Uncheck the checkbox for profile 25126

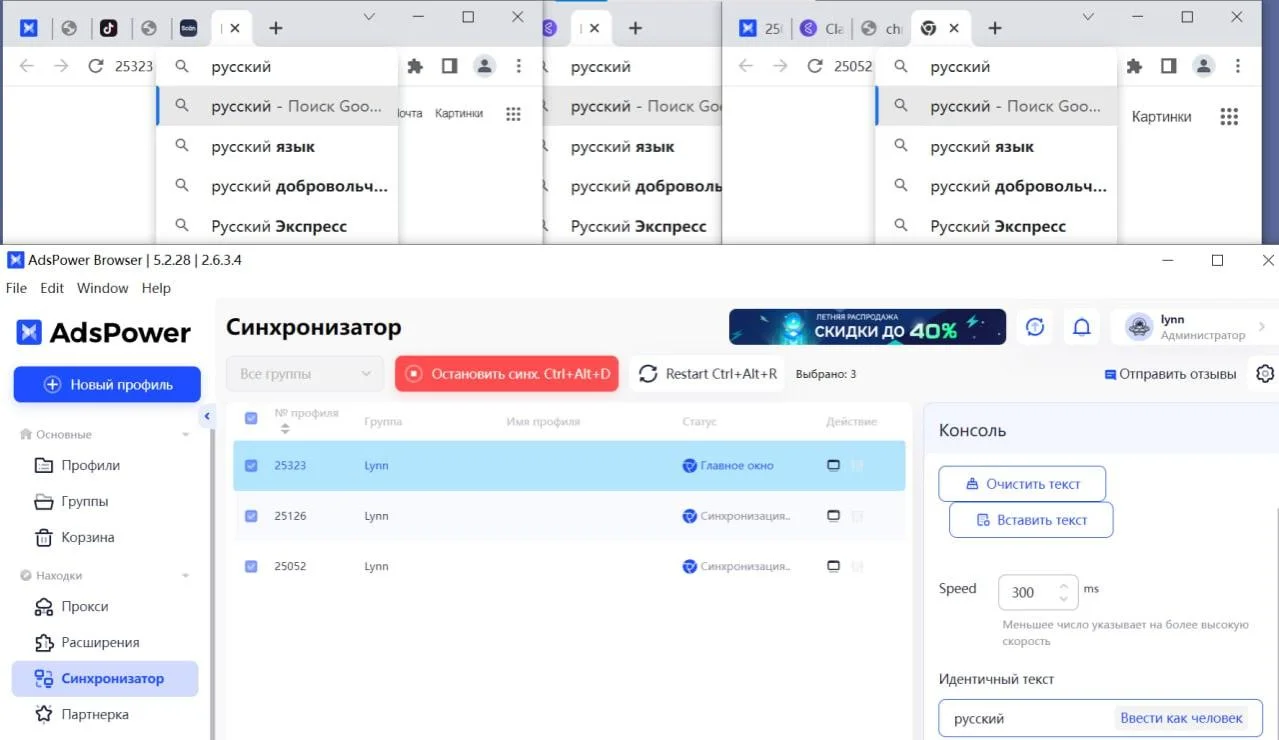[x=251, y=515]
